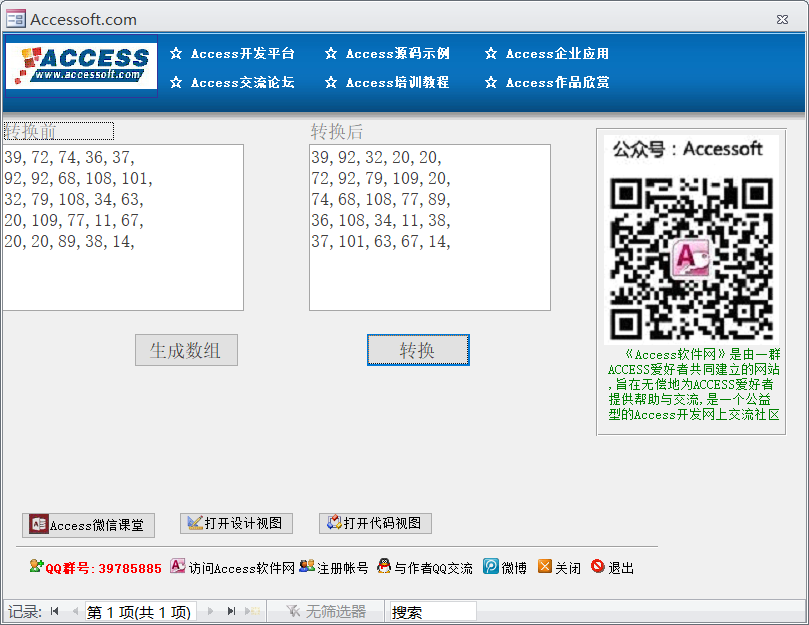Viewport: 809px width, 625px height.
Task: Click the star icon beside Access企业应用
Action: tap(491, 53)
